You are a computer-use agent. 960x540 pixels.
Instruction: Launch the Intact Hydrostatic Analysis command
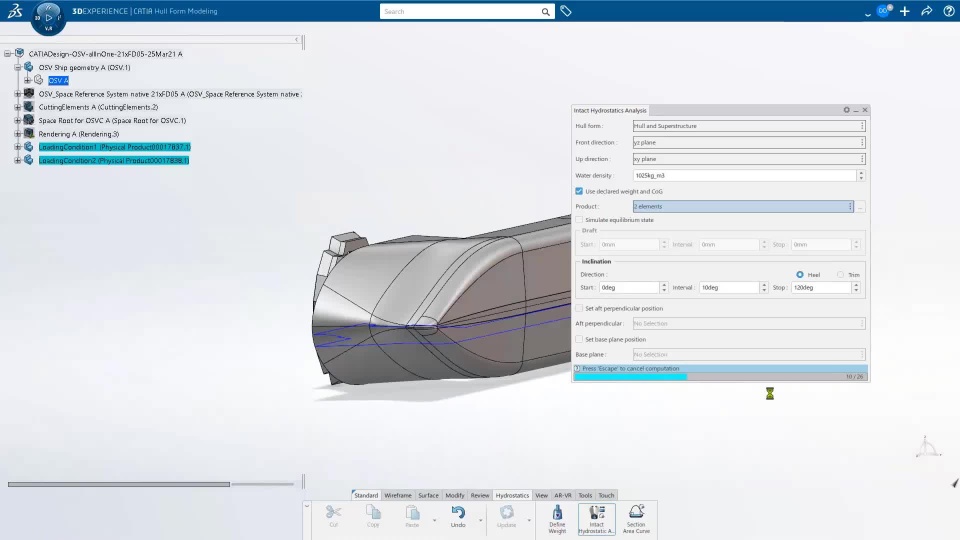596,519
